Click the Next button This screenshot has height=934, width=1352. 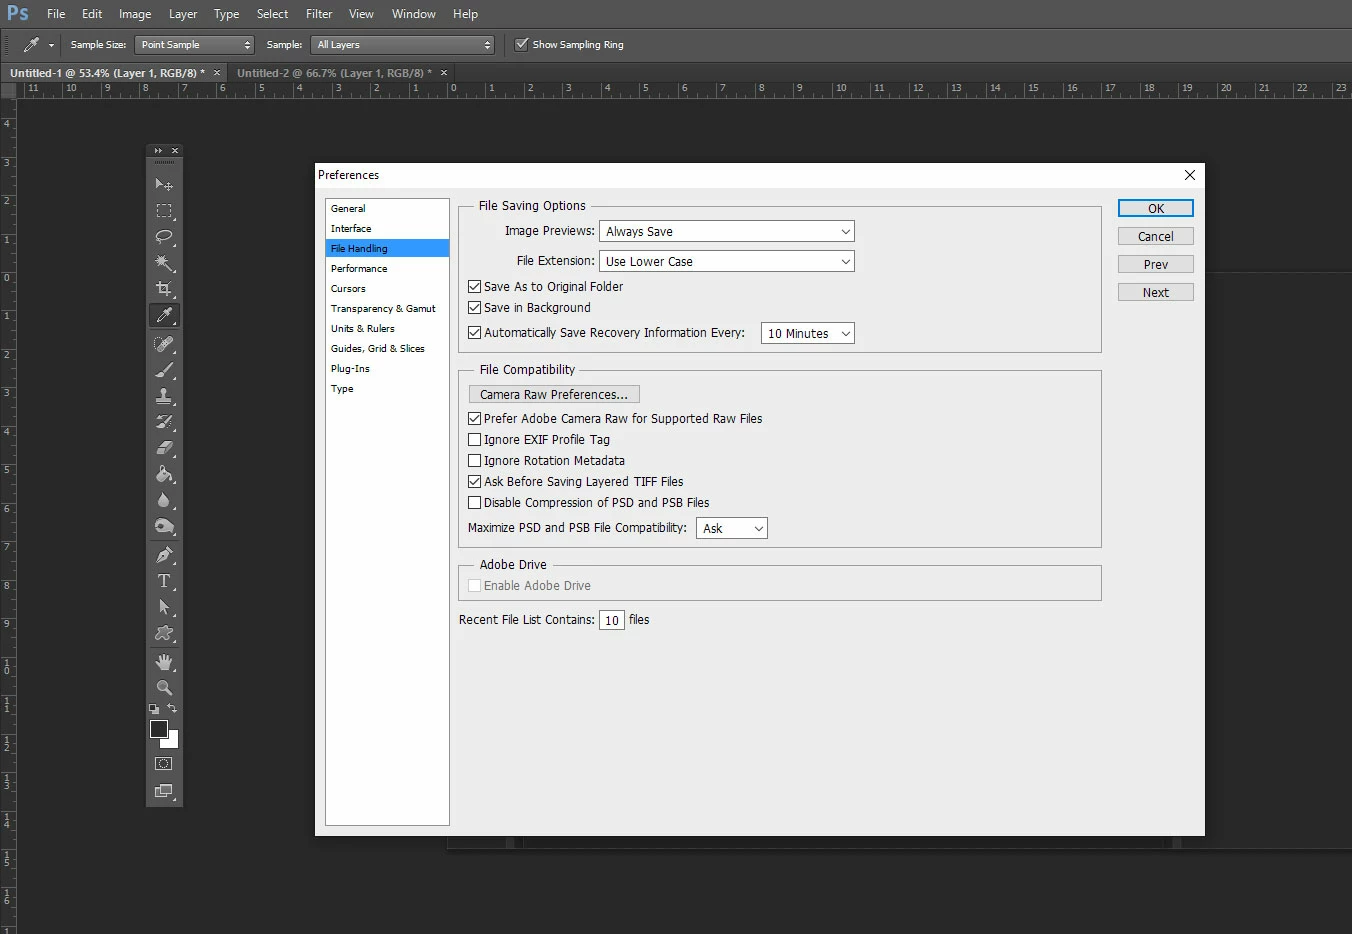click(1156, 293)
